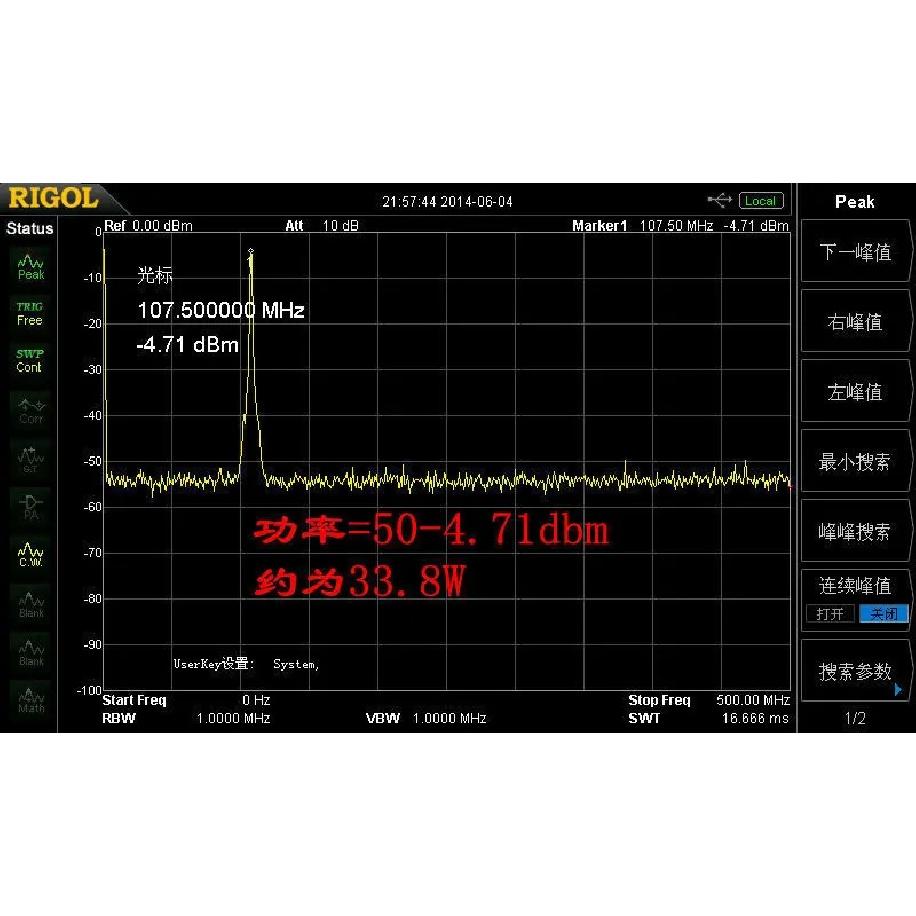Click the -50 axis label
The image size is (916, 916).
click(93, 461)
